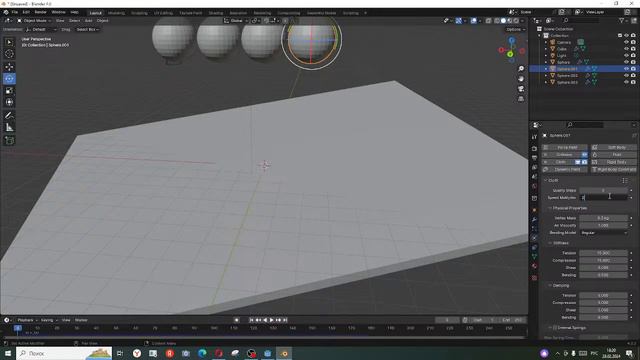This screenshot has height=360, width=640.
Task: Click the Fluid physics button
Action: click(x=614, y=155)
